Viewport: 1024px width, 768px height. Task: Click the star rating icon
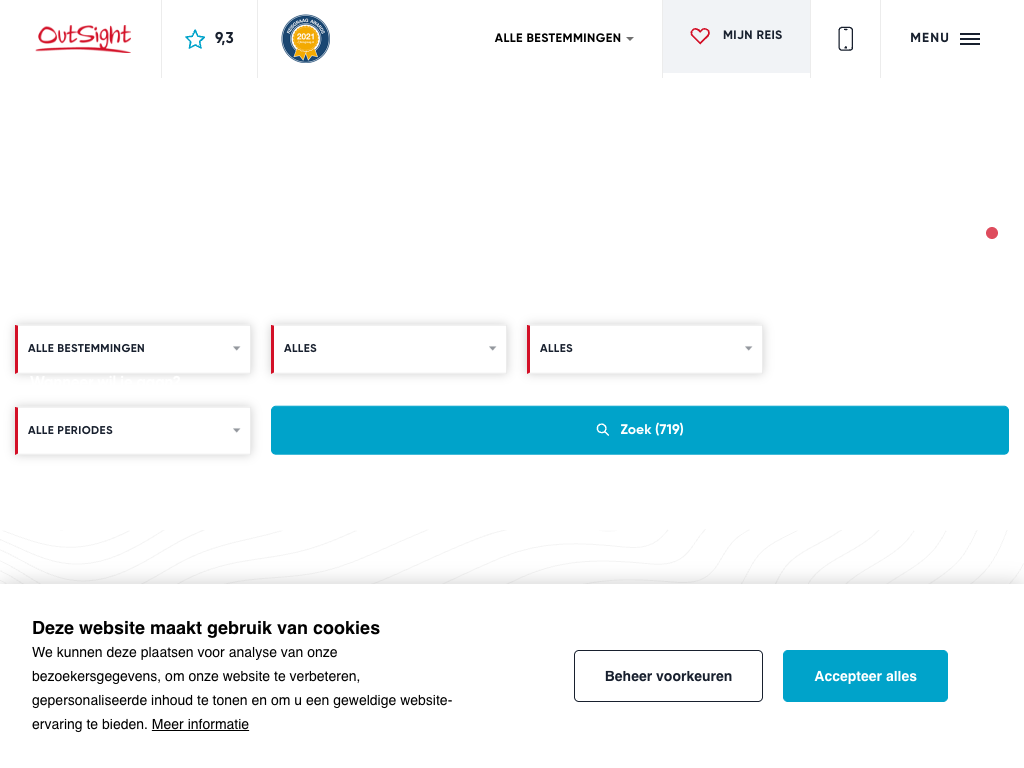coord(195,39)
